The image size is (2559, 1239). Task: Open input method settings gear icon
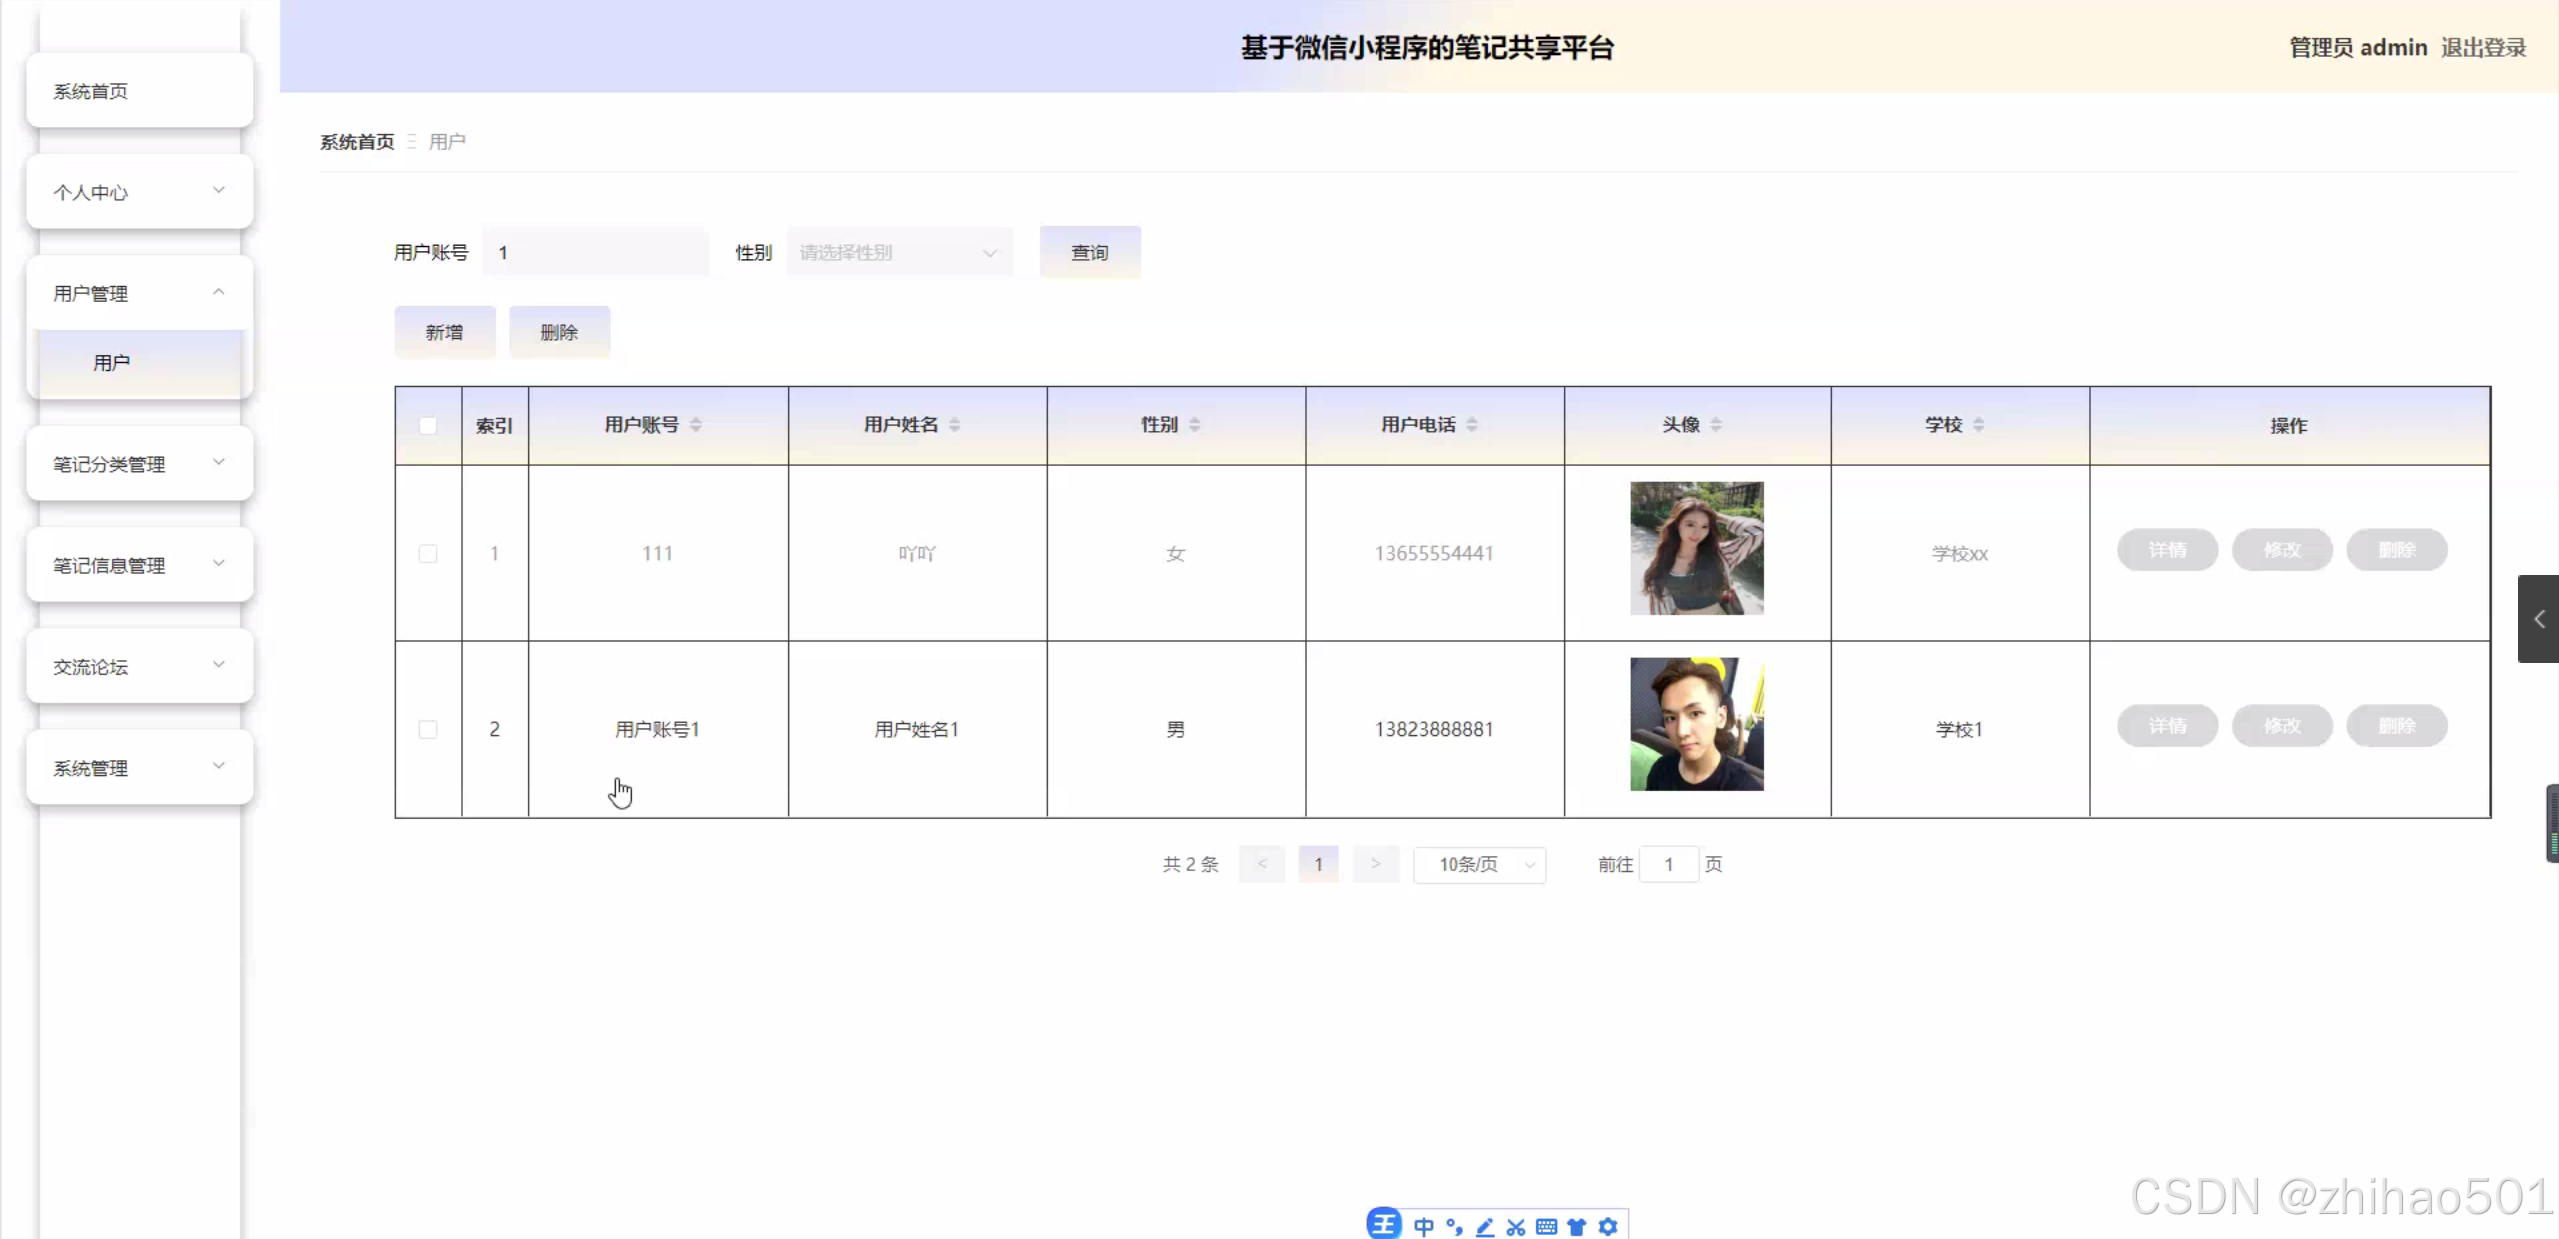coord(1608,1227)
